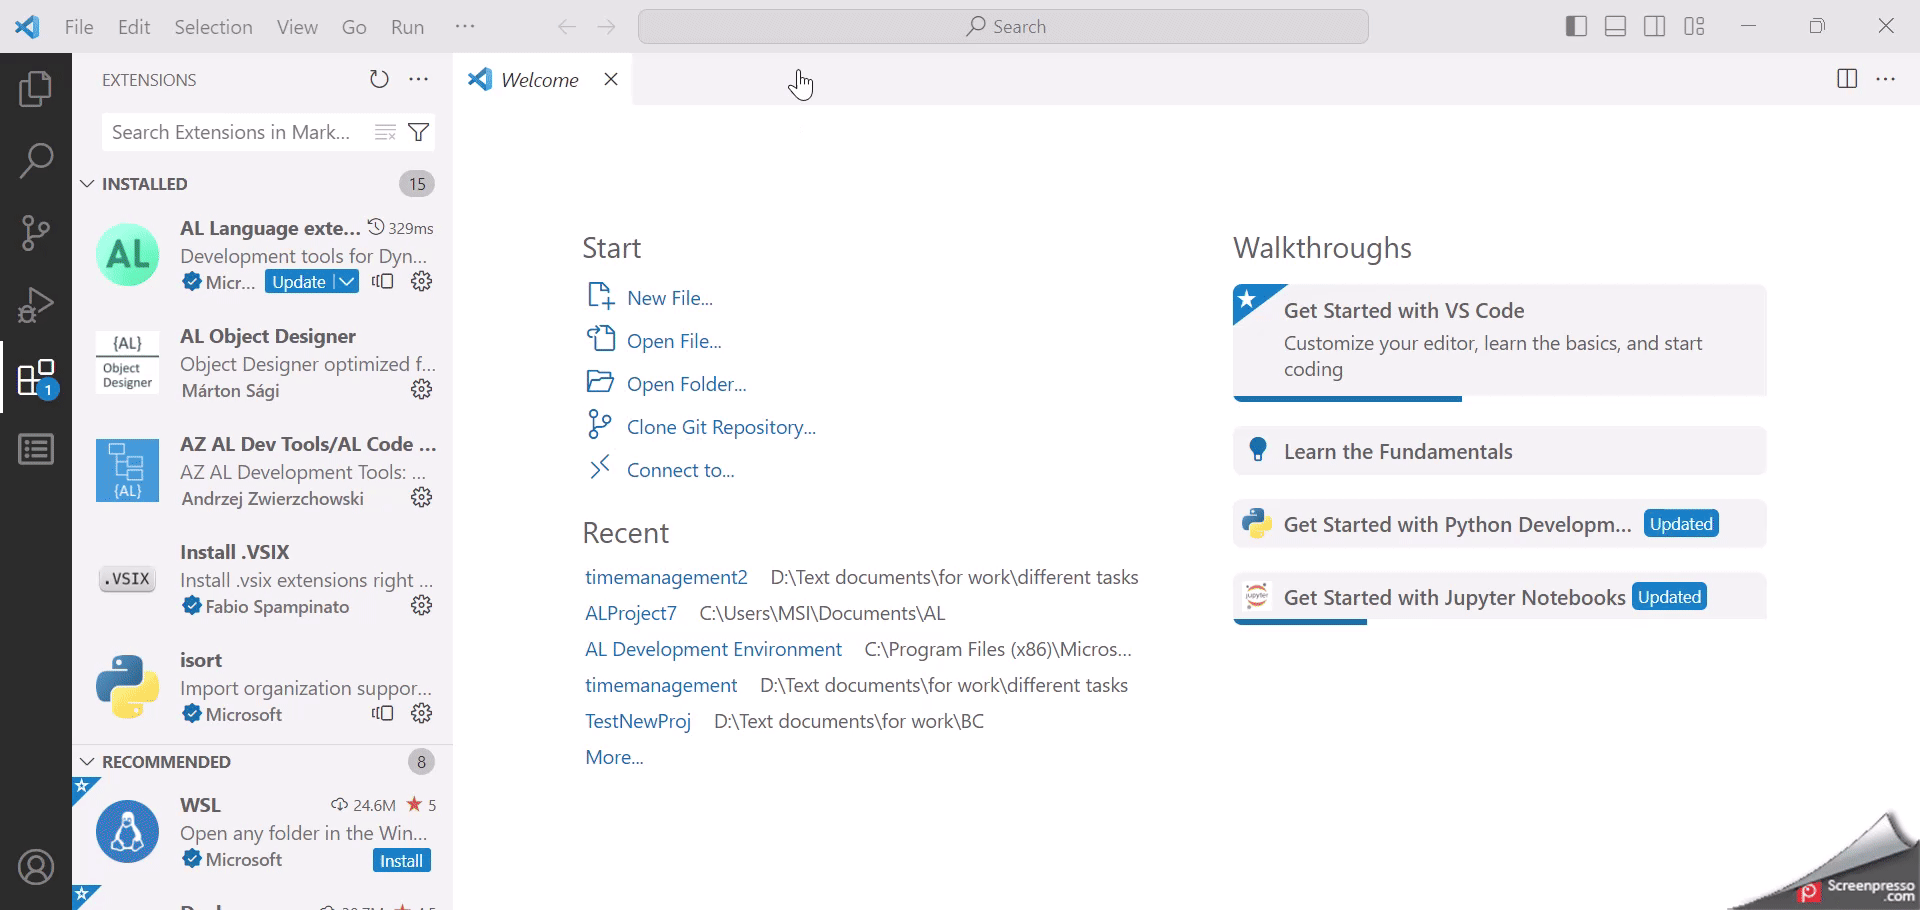Collapse the RECOMMENDED extensions section
This screenshot has height=910, width=1920.
[88, 762]
